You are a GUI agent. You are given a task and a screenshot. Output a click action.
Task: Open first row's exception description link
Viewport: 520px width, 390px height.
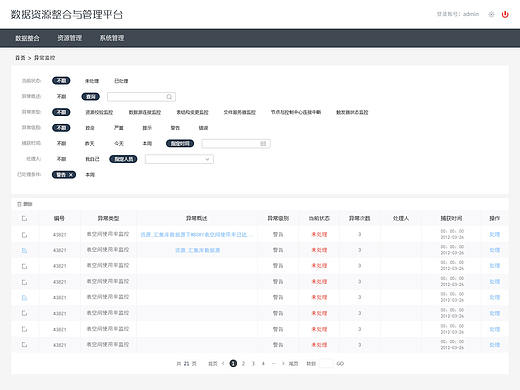click(197, 235)
